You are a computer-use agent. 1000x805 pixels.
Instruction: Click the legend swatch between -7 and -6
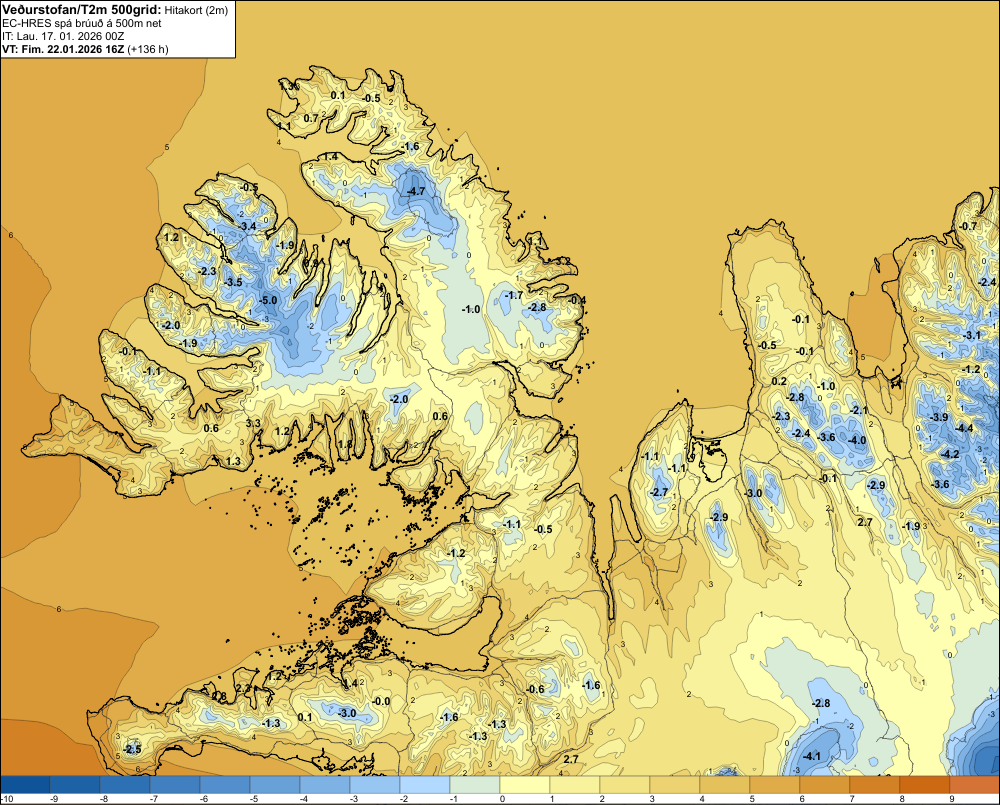[x=175, y=784]
